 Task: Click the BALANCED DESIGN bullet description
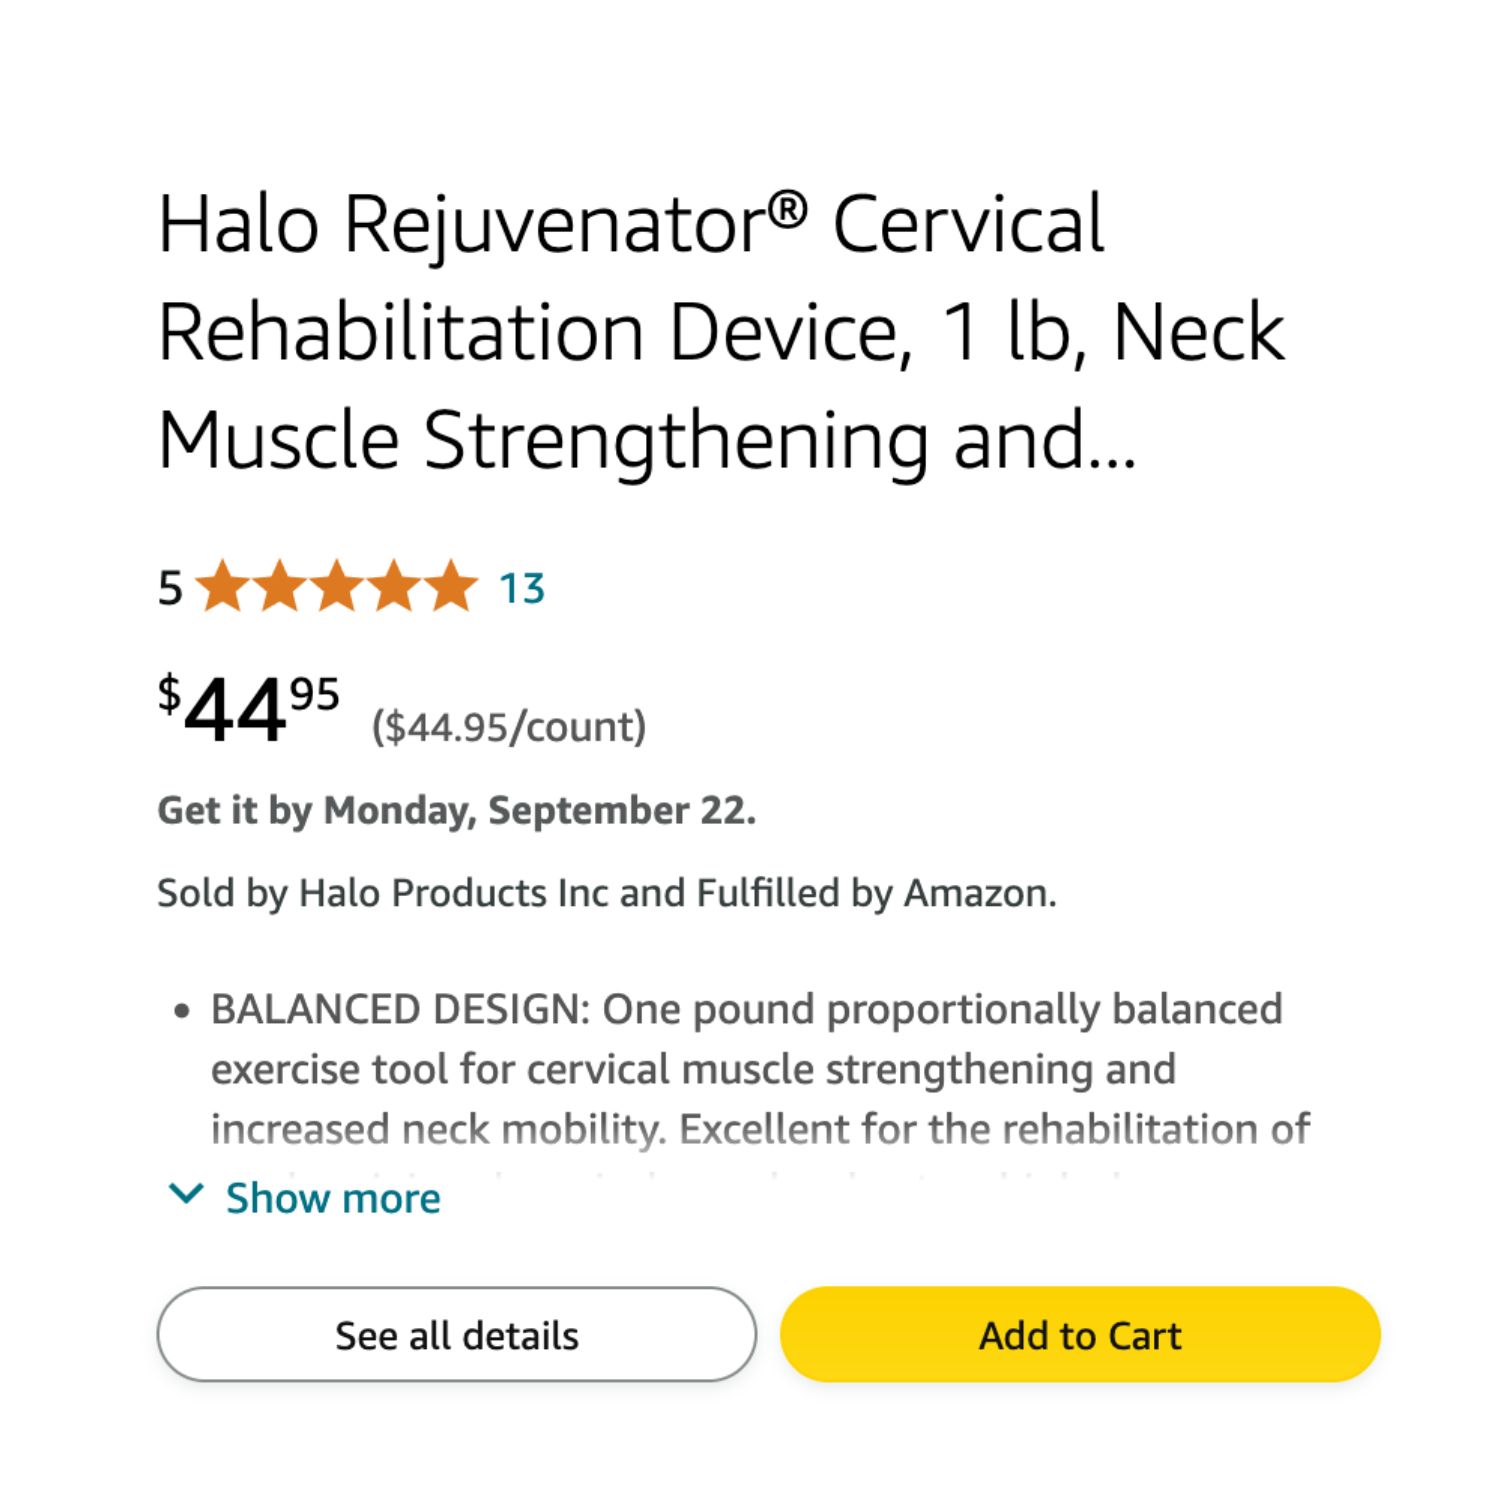[760, 1068]
